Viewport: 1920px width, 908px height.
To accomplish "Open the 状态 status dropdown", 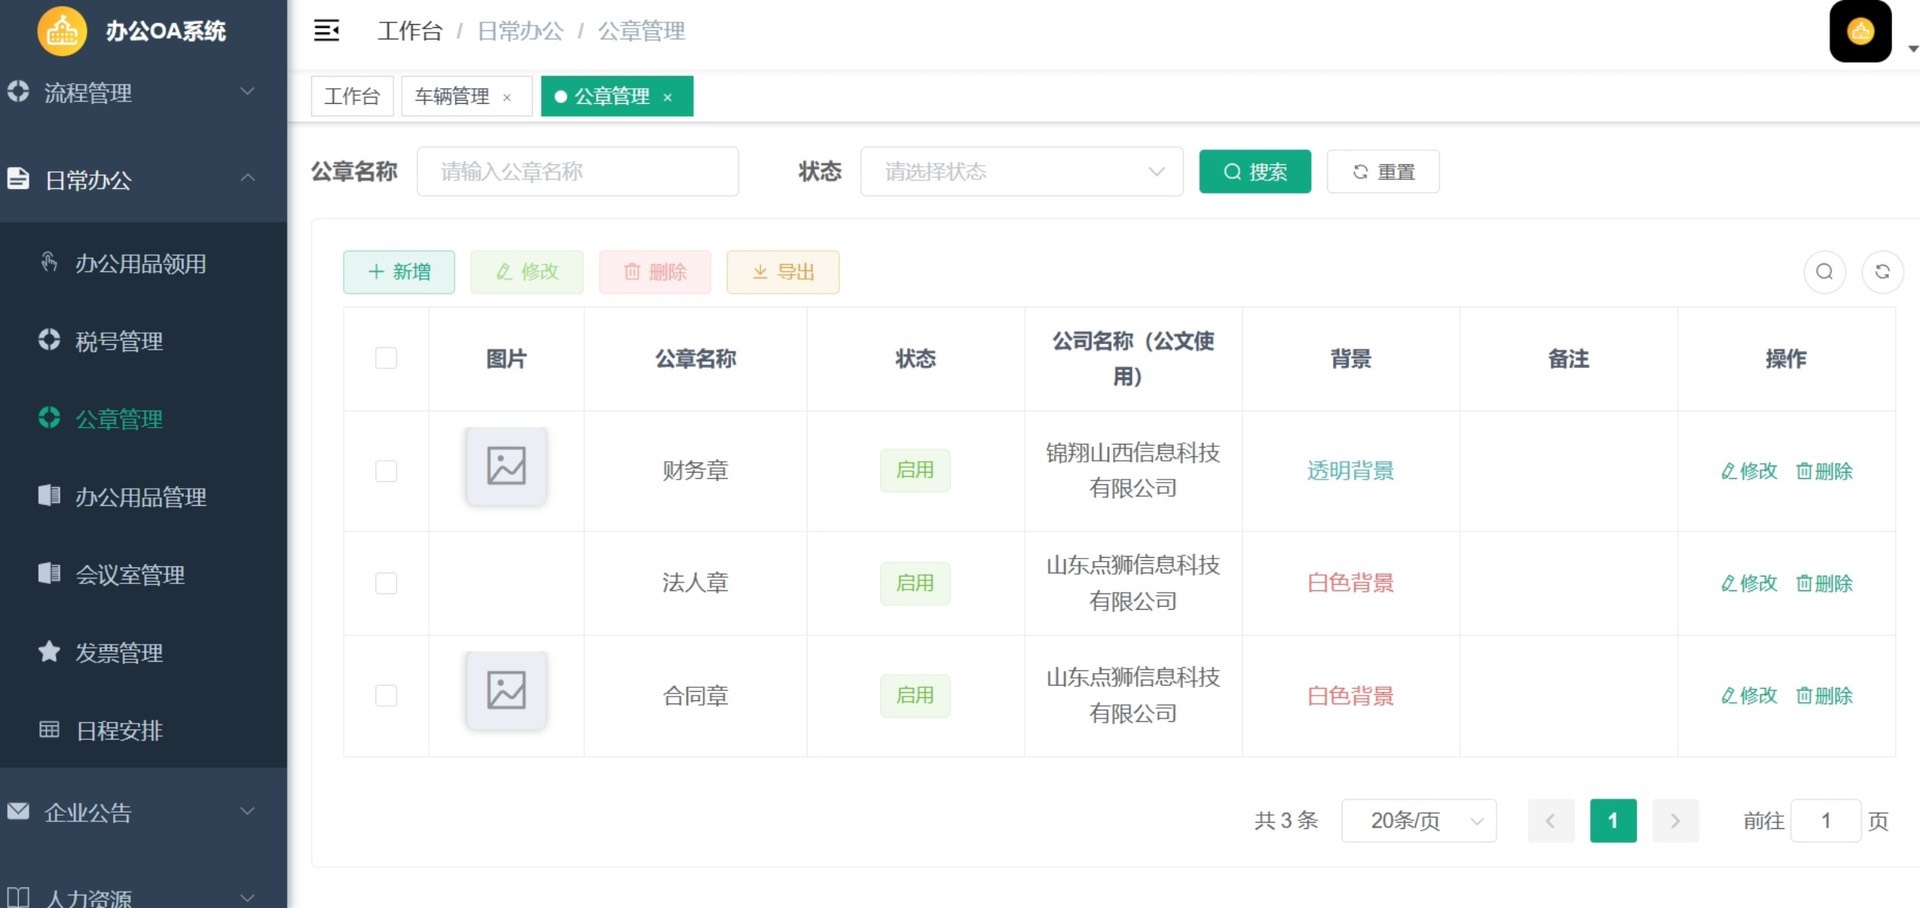I will click(x=1021, y=172).
